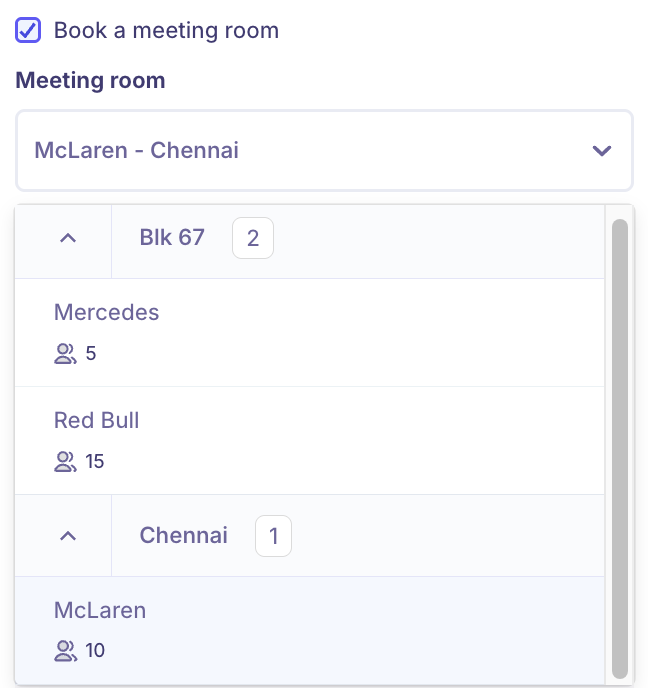This screenshot has height=688, width=648.
Task: Select the highlighted McLaren room option
Action: (100, 611)
